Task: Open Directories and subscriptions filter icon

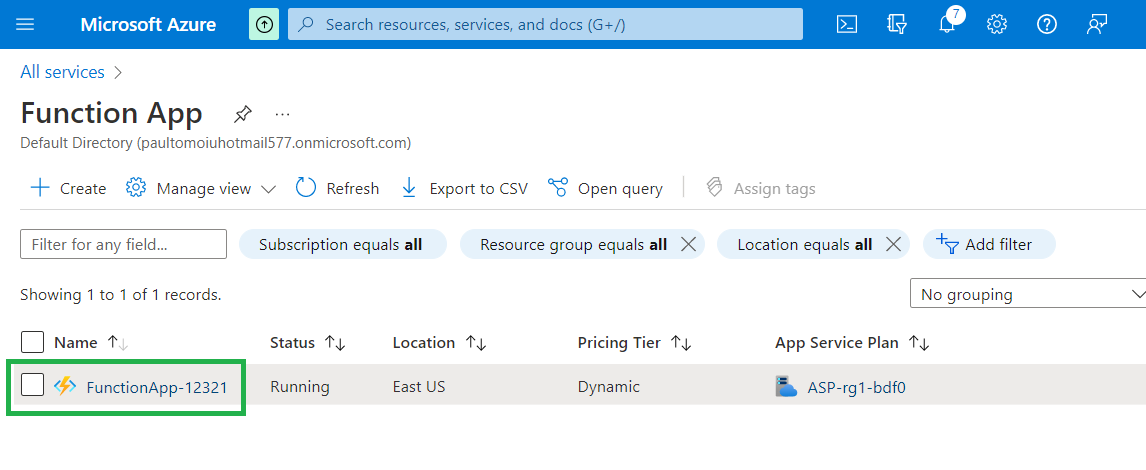Action: [897, 24]
